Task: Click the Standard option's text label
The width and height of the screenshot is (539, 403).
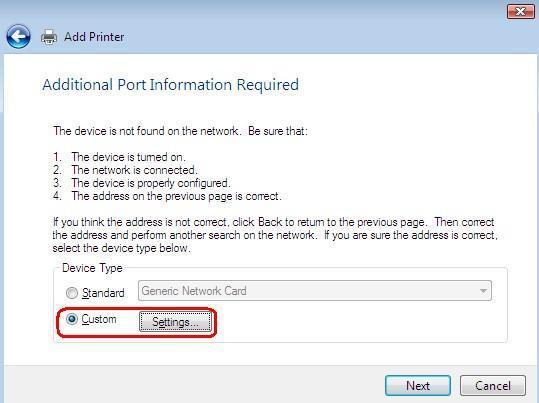Action: pyautogui.click(x=103, y=293)
